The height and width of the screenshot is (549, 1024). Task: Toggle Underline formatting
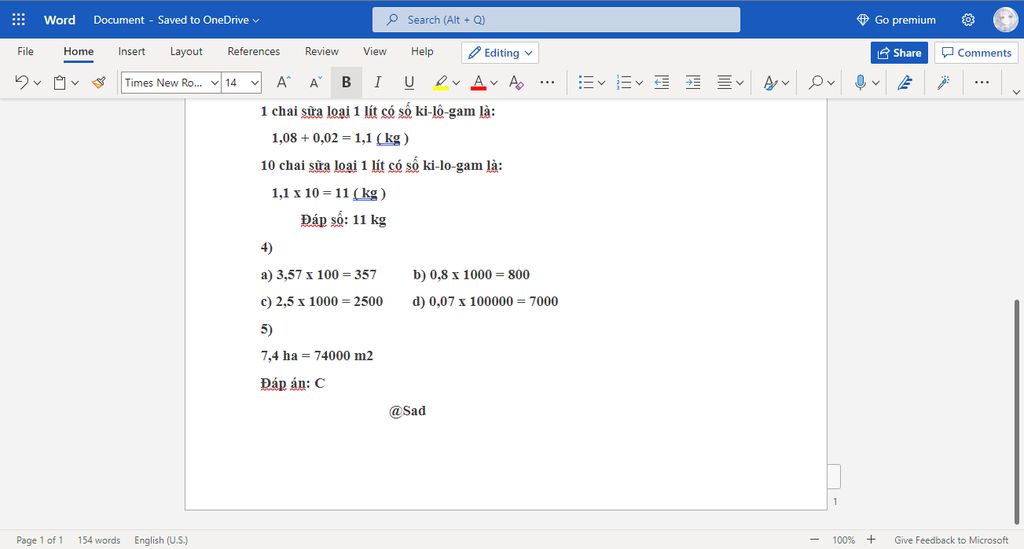(409, 82)
